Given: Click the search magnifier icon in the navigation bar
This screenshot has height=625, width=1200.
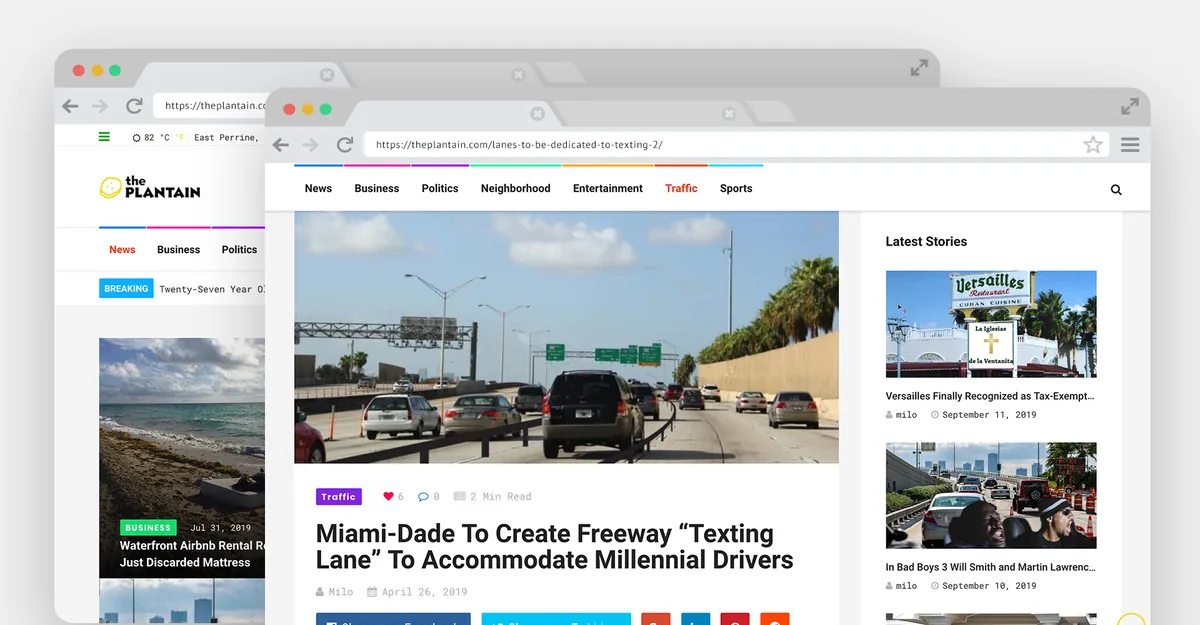Looking at the screenshot, I should tap(1116, 189).
